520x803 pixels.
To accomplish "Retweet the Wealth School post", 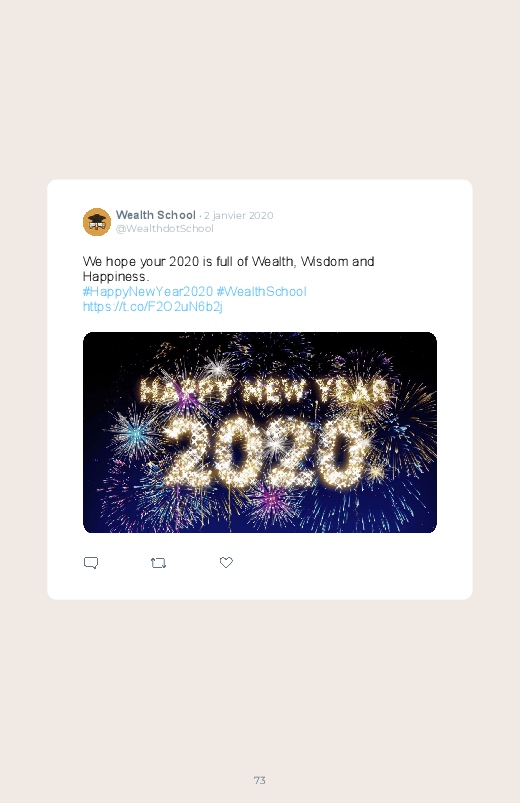I will pos(158,563).
